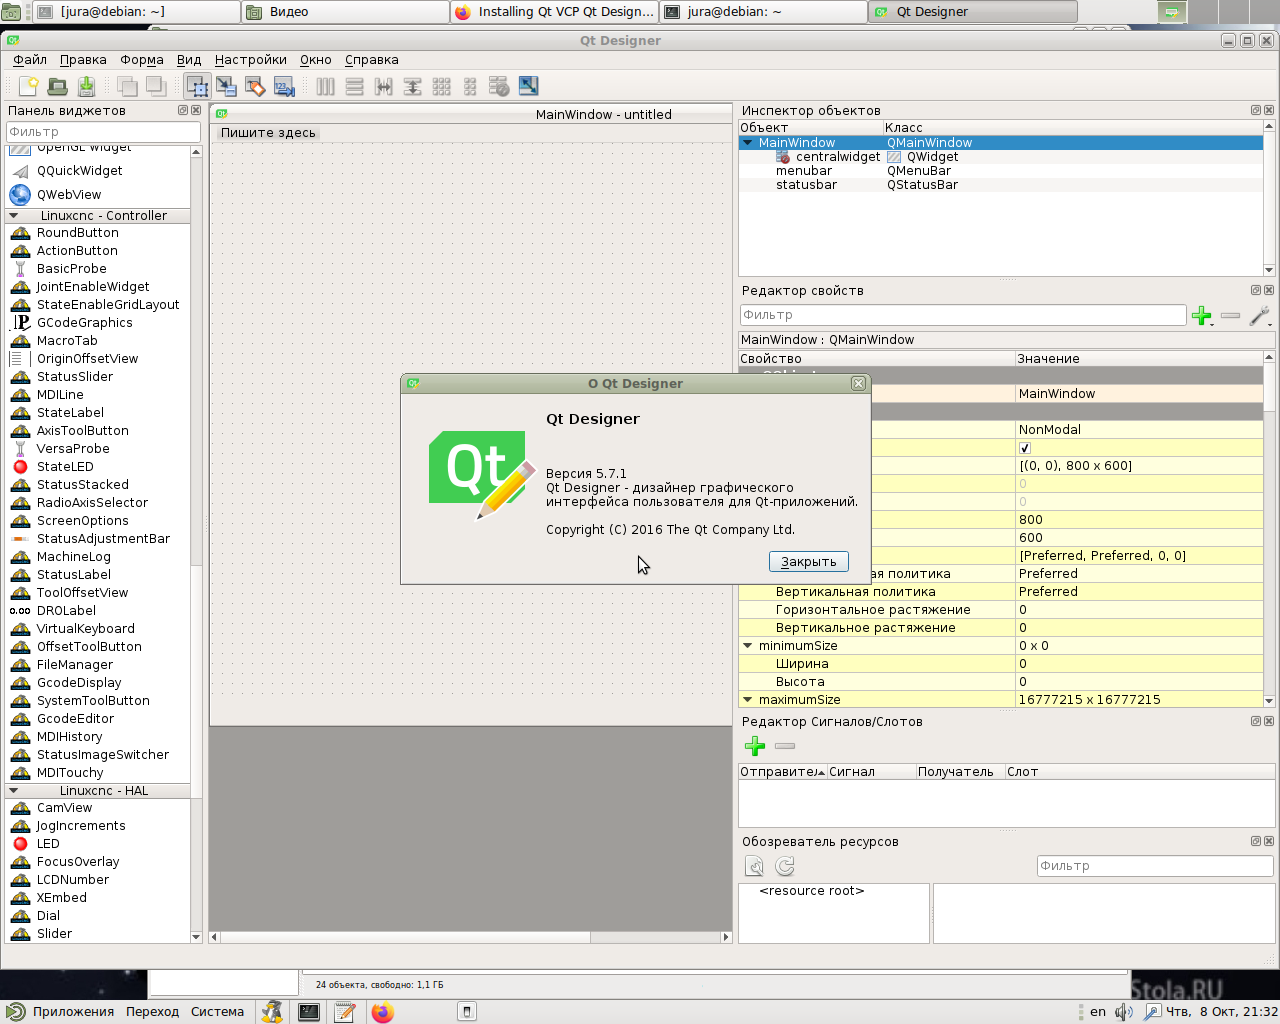Open the Справка menu
Image resolution: width=1280 pixels, height=1024 pixels.
pos(372,60)
